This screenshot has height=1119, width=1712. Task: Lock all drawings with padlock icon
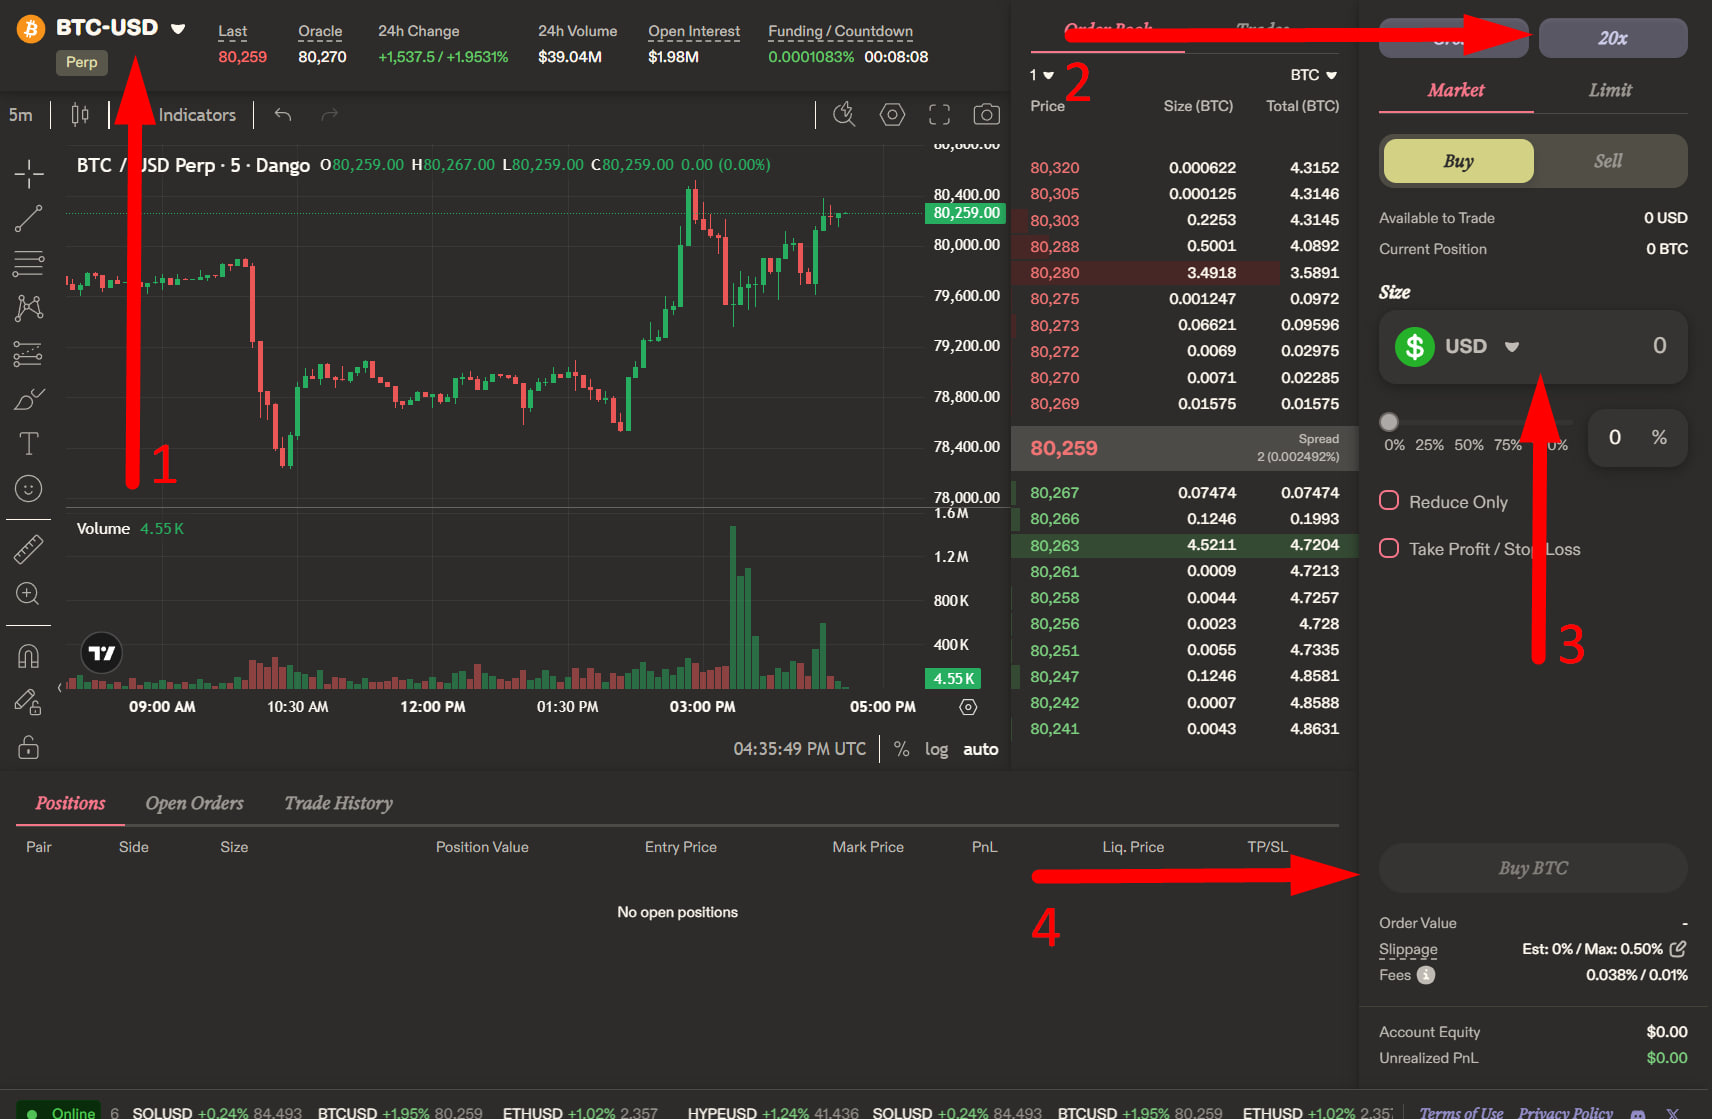29,747
